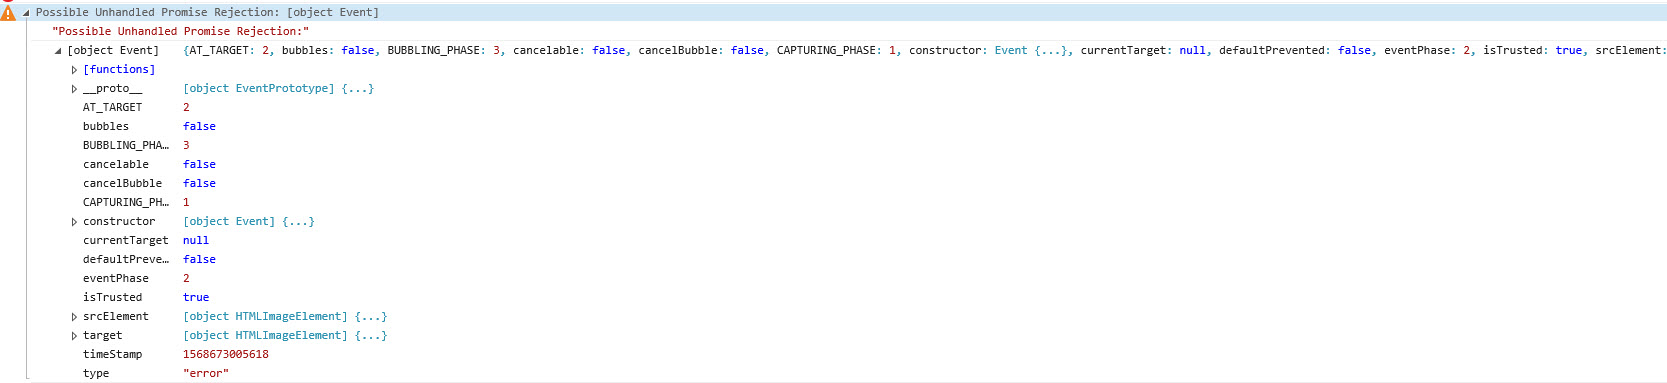Collapse the Possible Unhandled Promise Rejection message
This screenshot has width=1667, height=383.
click(x=26, y=13)
